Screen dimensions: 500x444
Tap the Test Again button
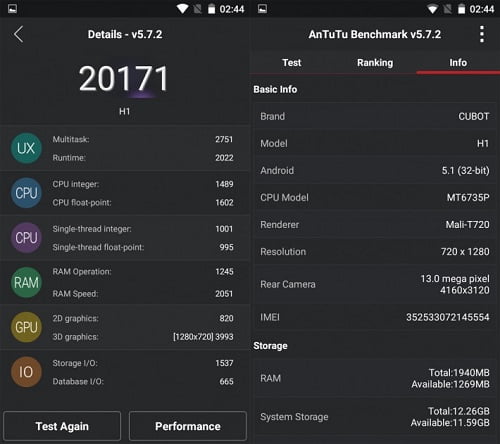pos(62,426)
